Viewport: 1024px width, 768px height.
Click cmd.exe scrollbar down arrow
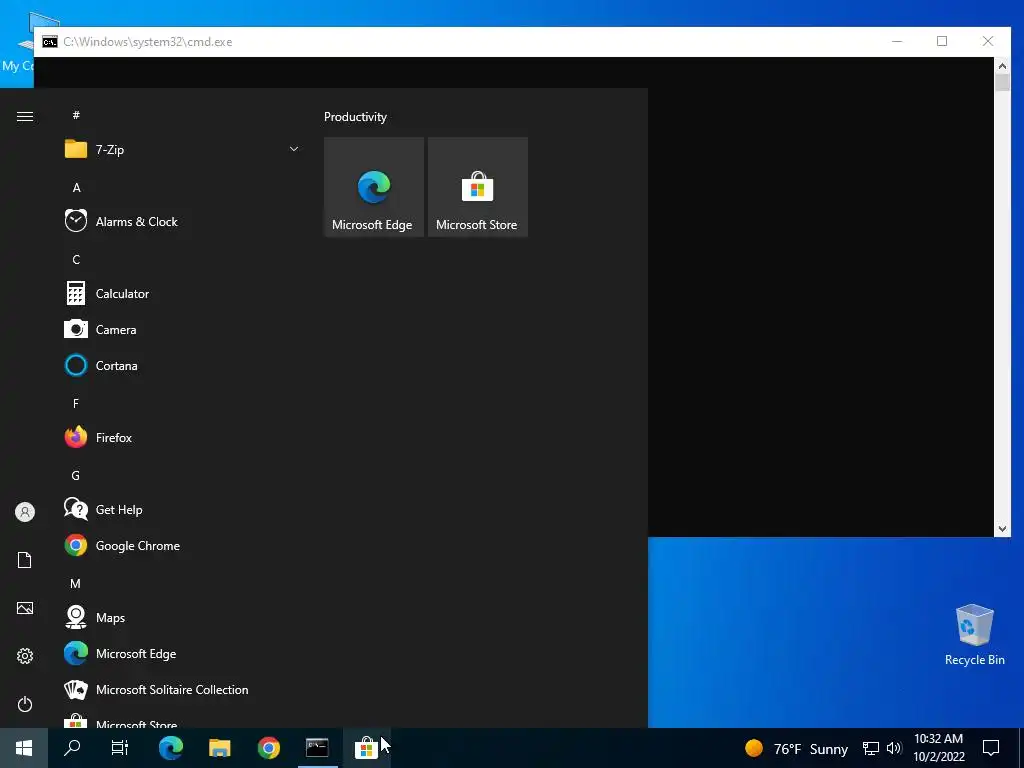[1002, 529]
